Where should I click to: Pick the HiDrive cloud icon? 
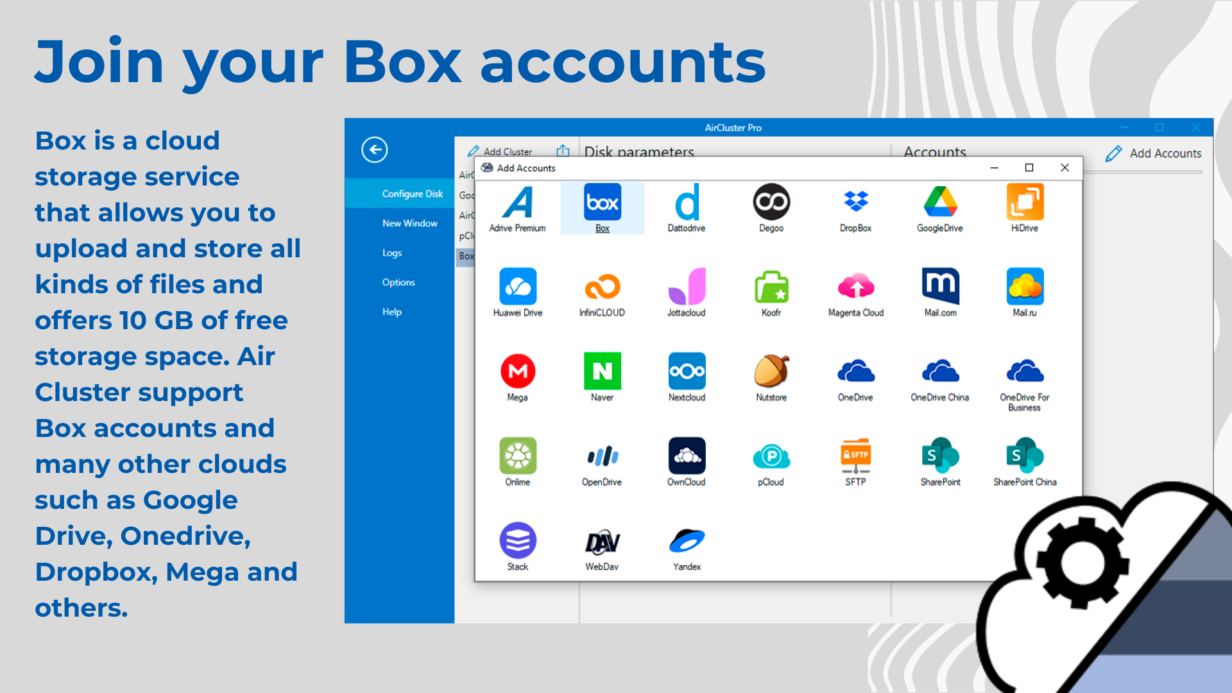[x=1025, y=202]
